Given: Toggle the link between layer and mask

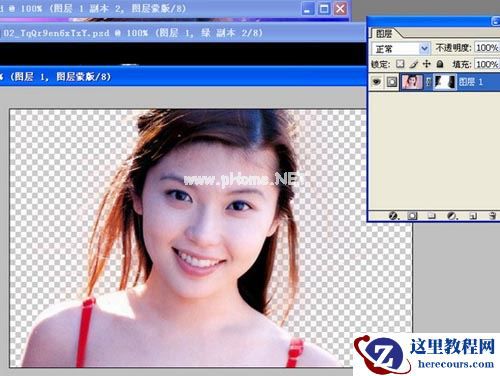Looking at the screenshot, I should [x=429, y=82].
